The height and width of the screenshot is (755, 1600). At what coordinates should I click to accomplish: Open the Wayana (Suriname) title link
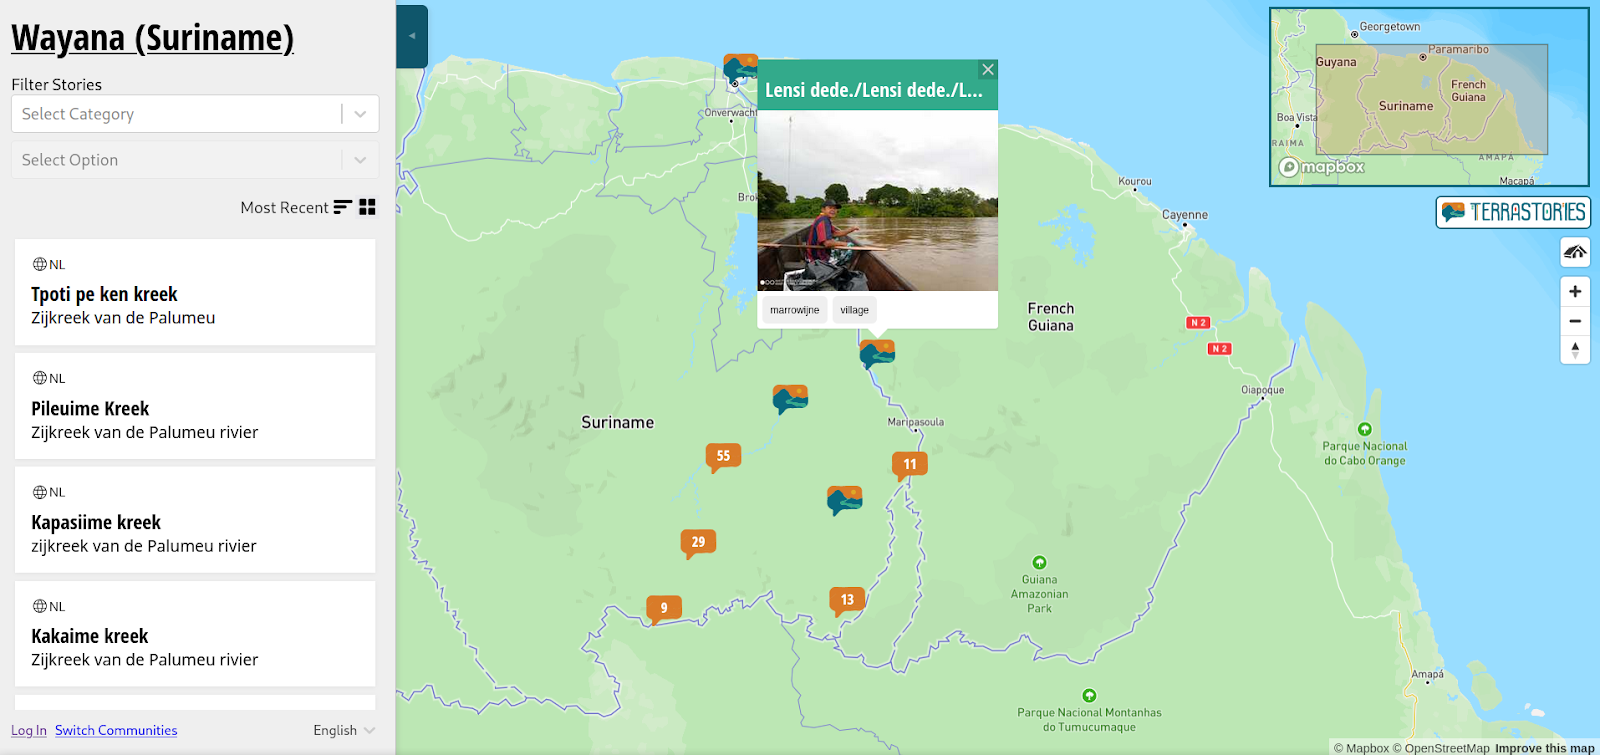pyautogui.click(x=152, y=38)
